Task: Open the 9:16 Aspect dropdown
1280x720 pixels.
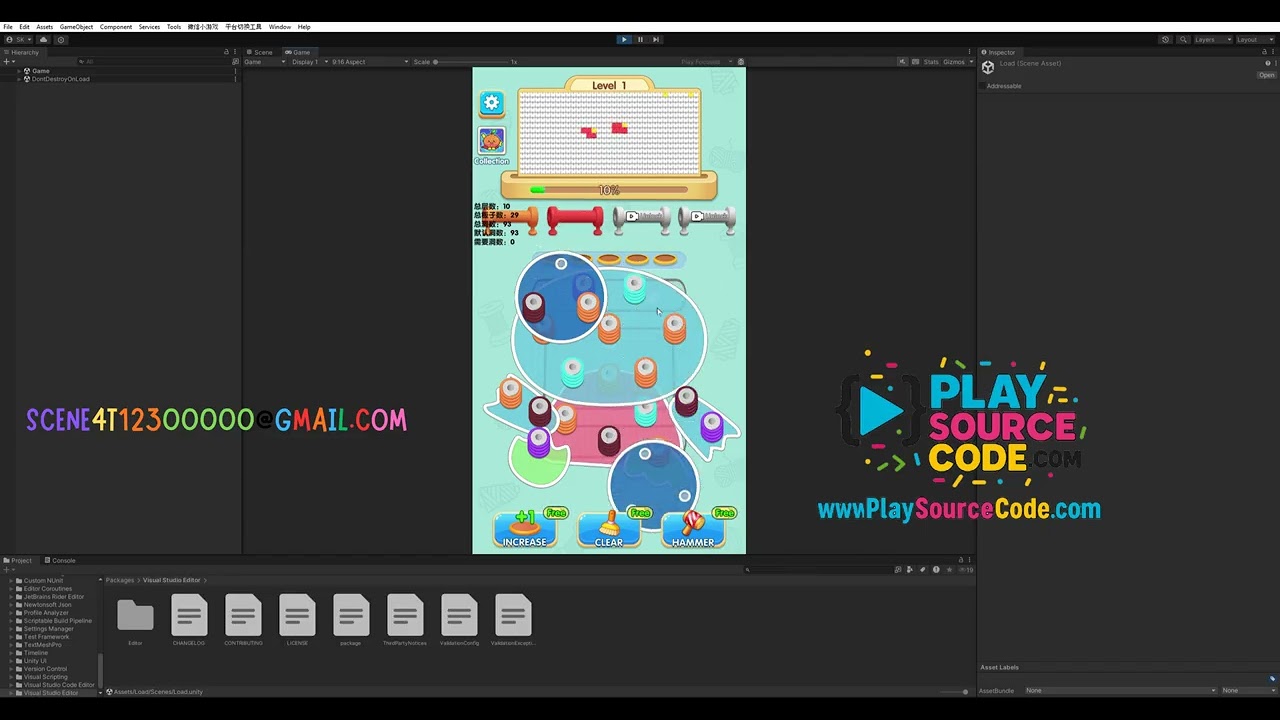Action: coord(370,62)
